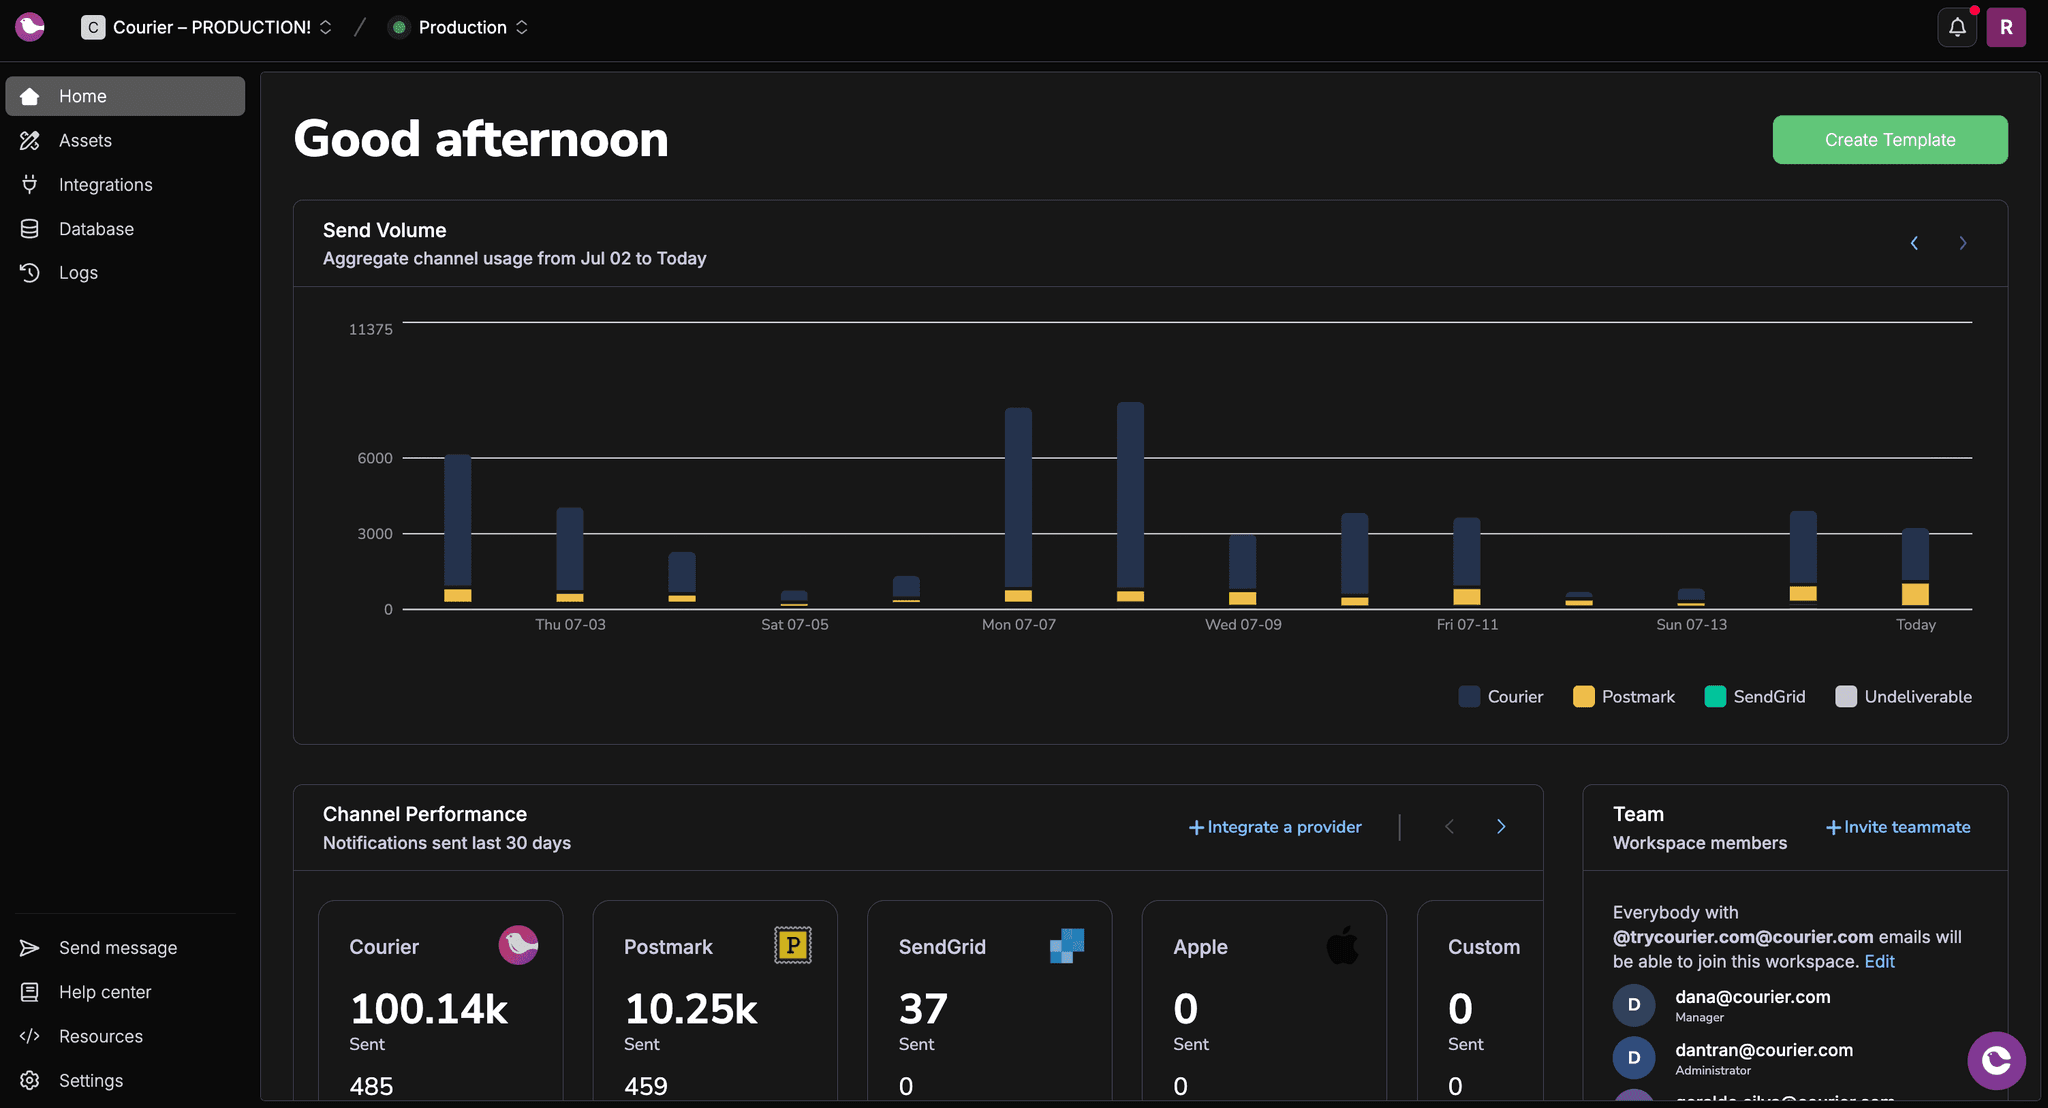This screenshot has height=1108, width=2048.
Task: Show next Channel Performance cards
Action: (x=1501, y=827)
